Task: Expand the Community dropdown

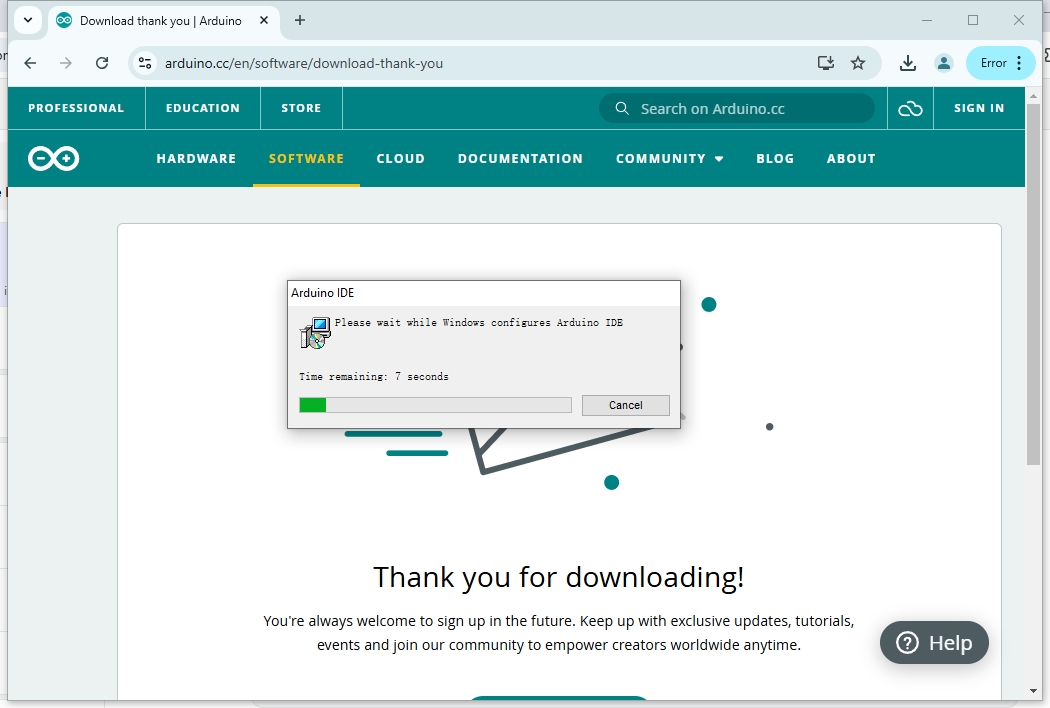Action: (x=670, y=159)
